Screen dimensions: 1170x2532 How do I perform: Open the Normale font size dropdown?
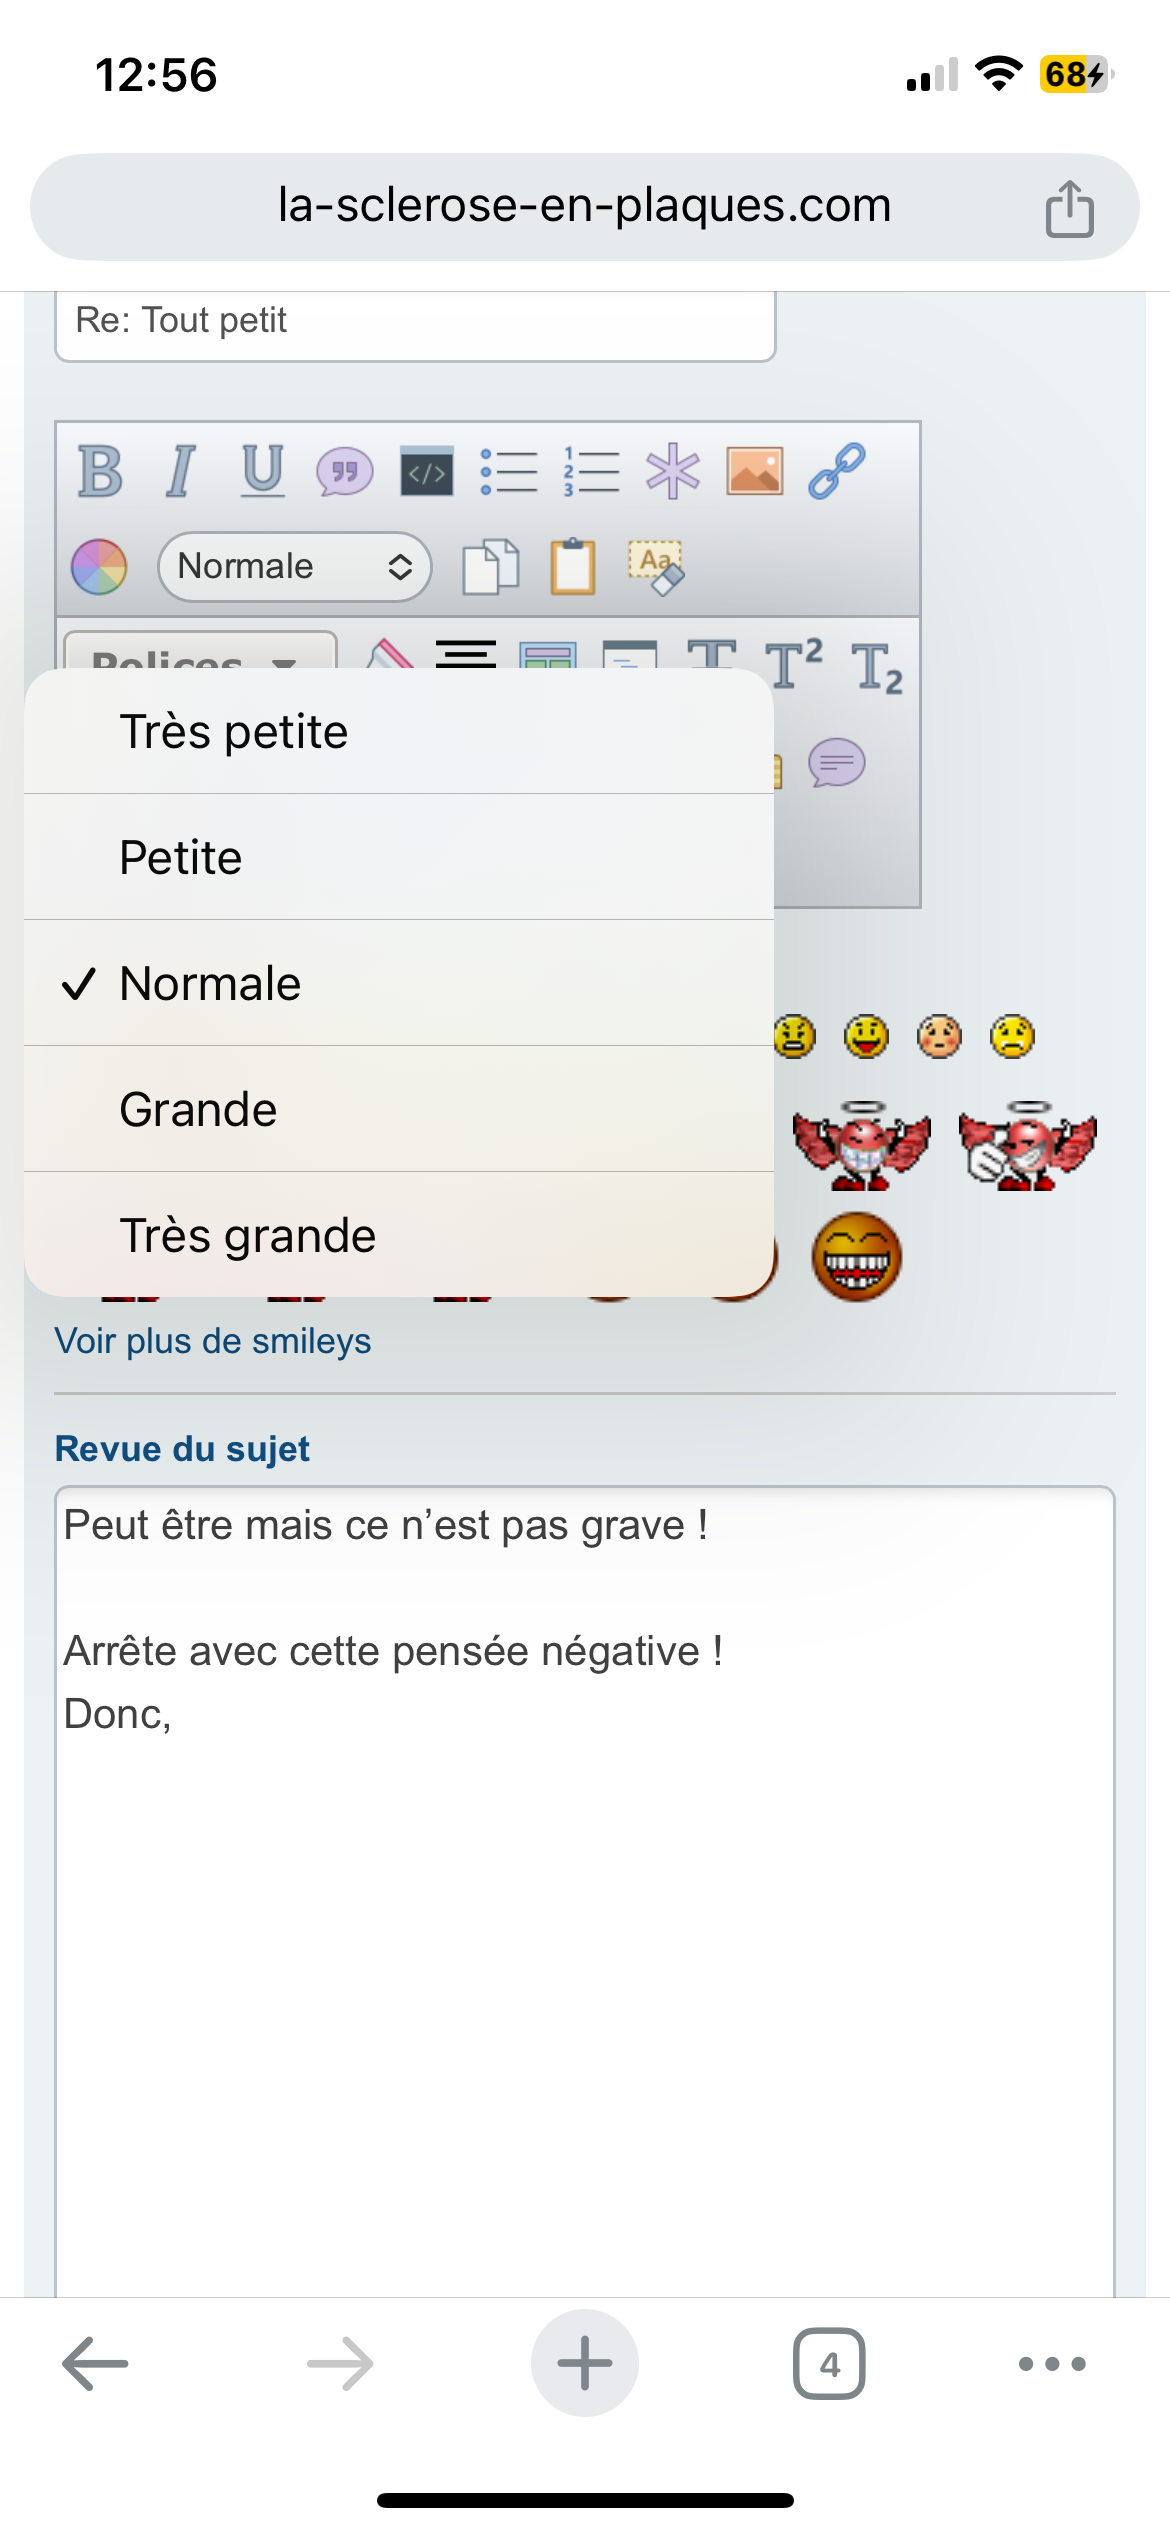295,566
